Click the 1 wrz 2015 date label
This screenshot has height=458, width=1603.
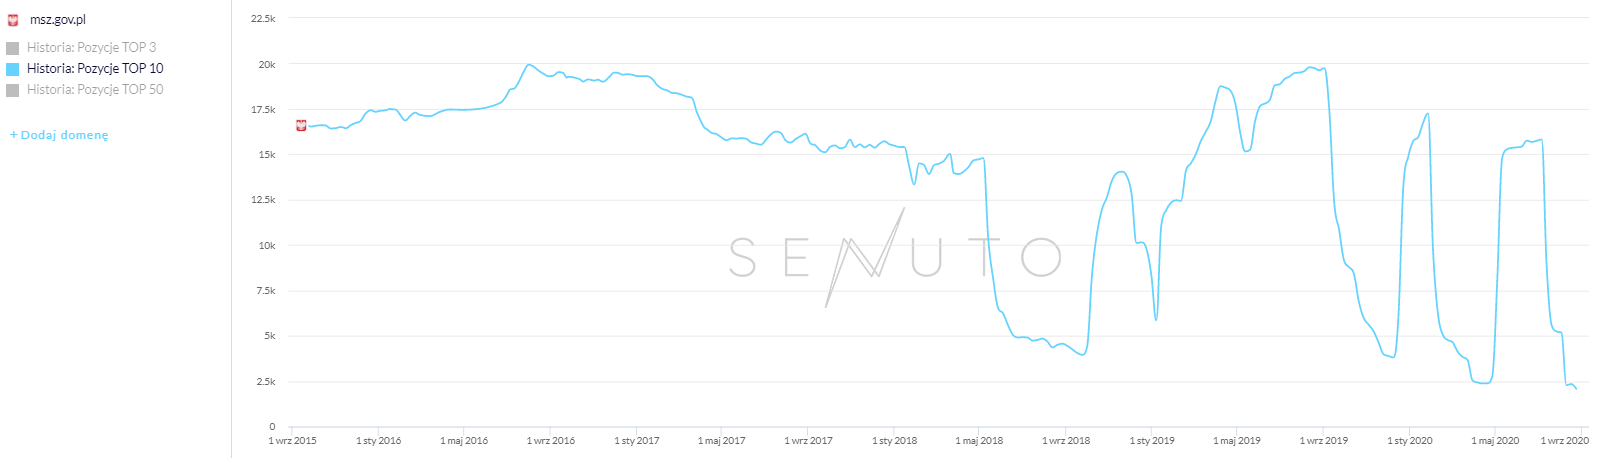292,441
